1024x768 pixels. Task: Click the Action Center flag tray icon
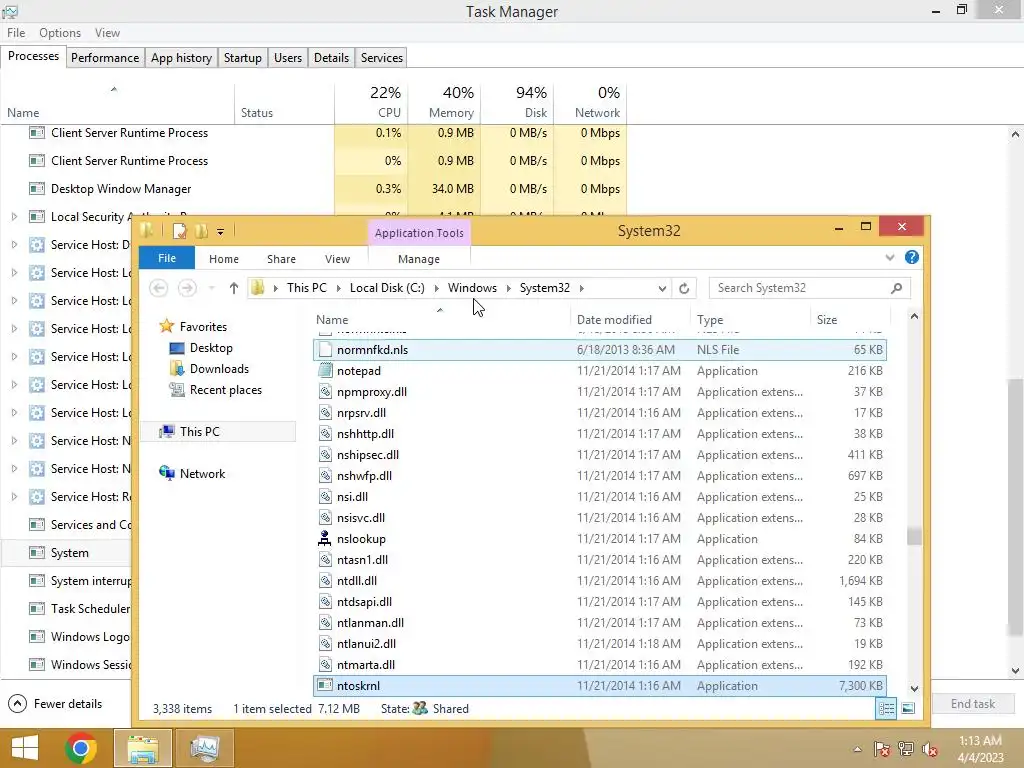point(881,749)
